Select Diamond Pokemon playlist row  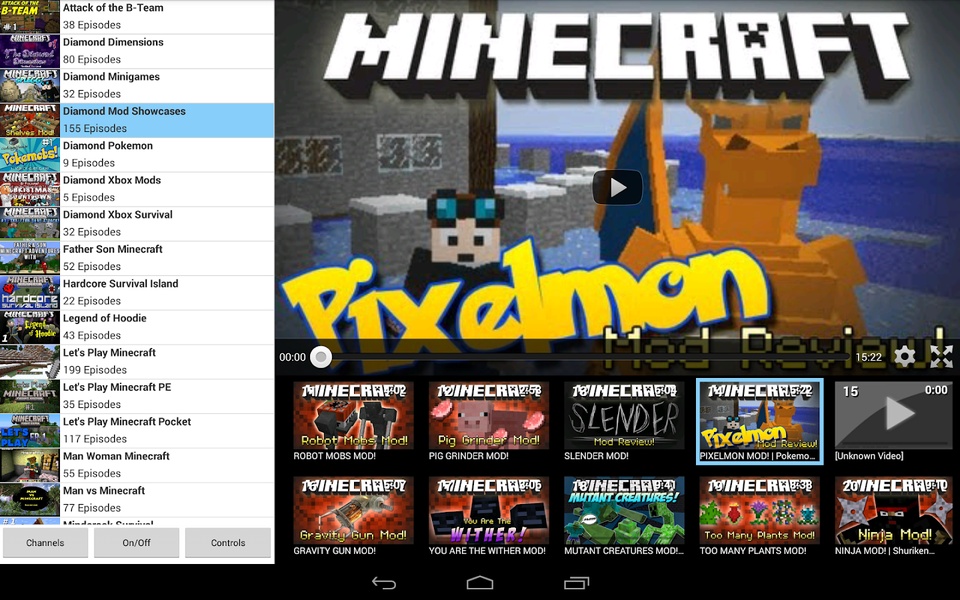click(137, 154)
